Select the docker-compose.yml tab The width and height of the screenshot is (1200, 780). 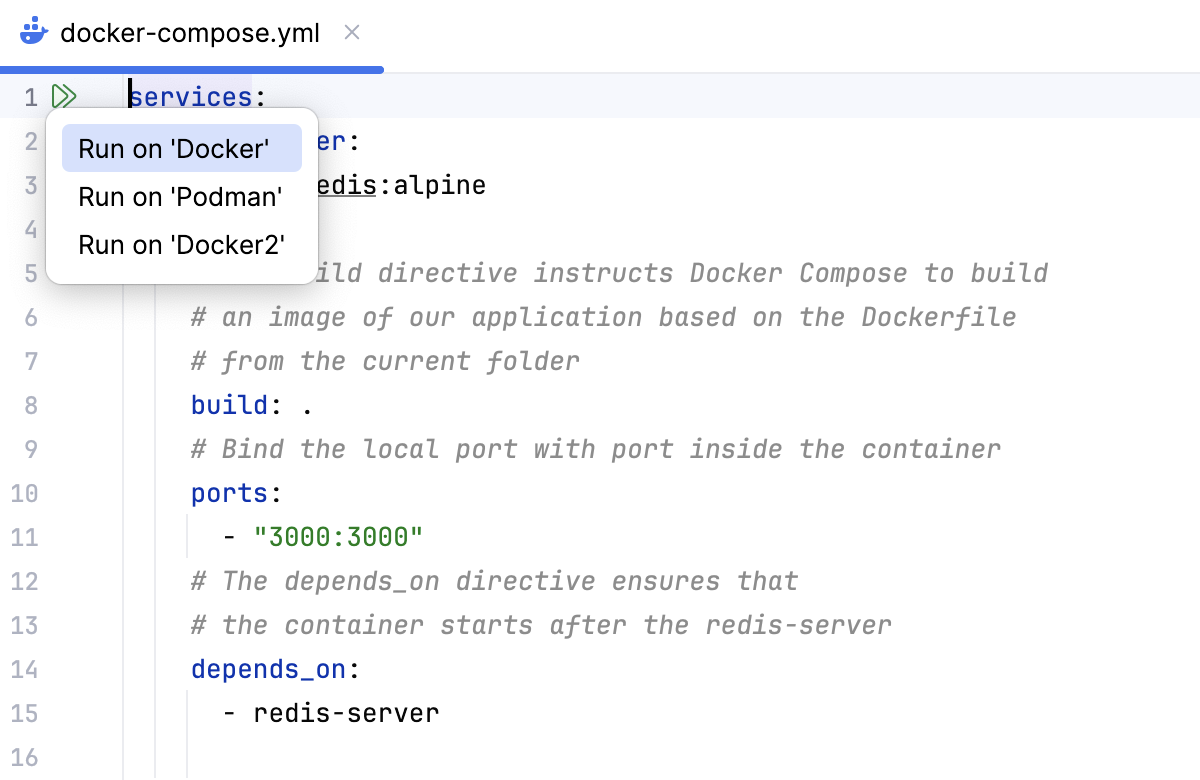190,33
